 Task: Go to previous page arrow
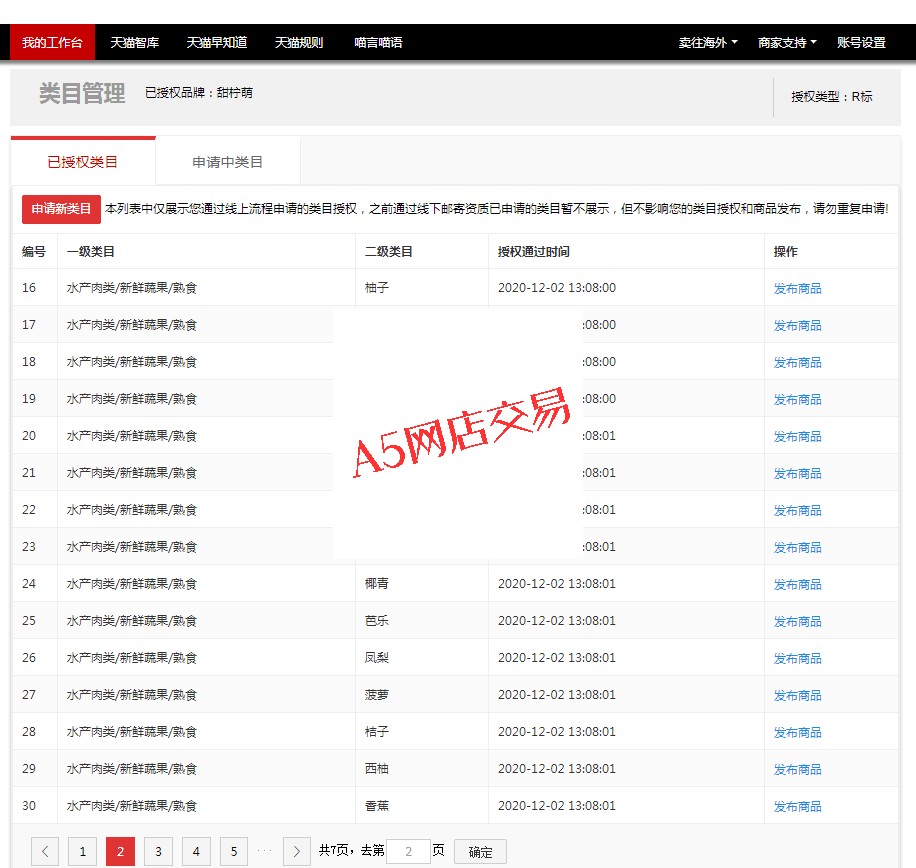45,852
